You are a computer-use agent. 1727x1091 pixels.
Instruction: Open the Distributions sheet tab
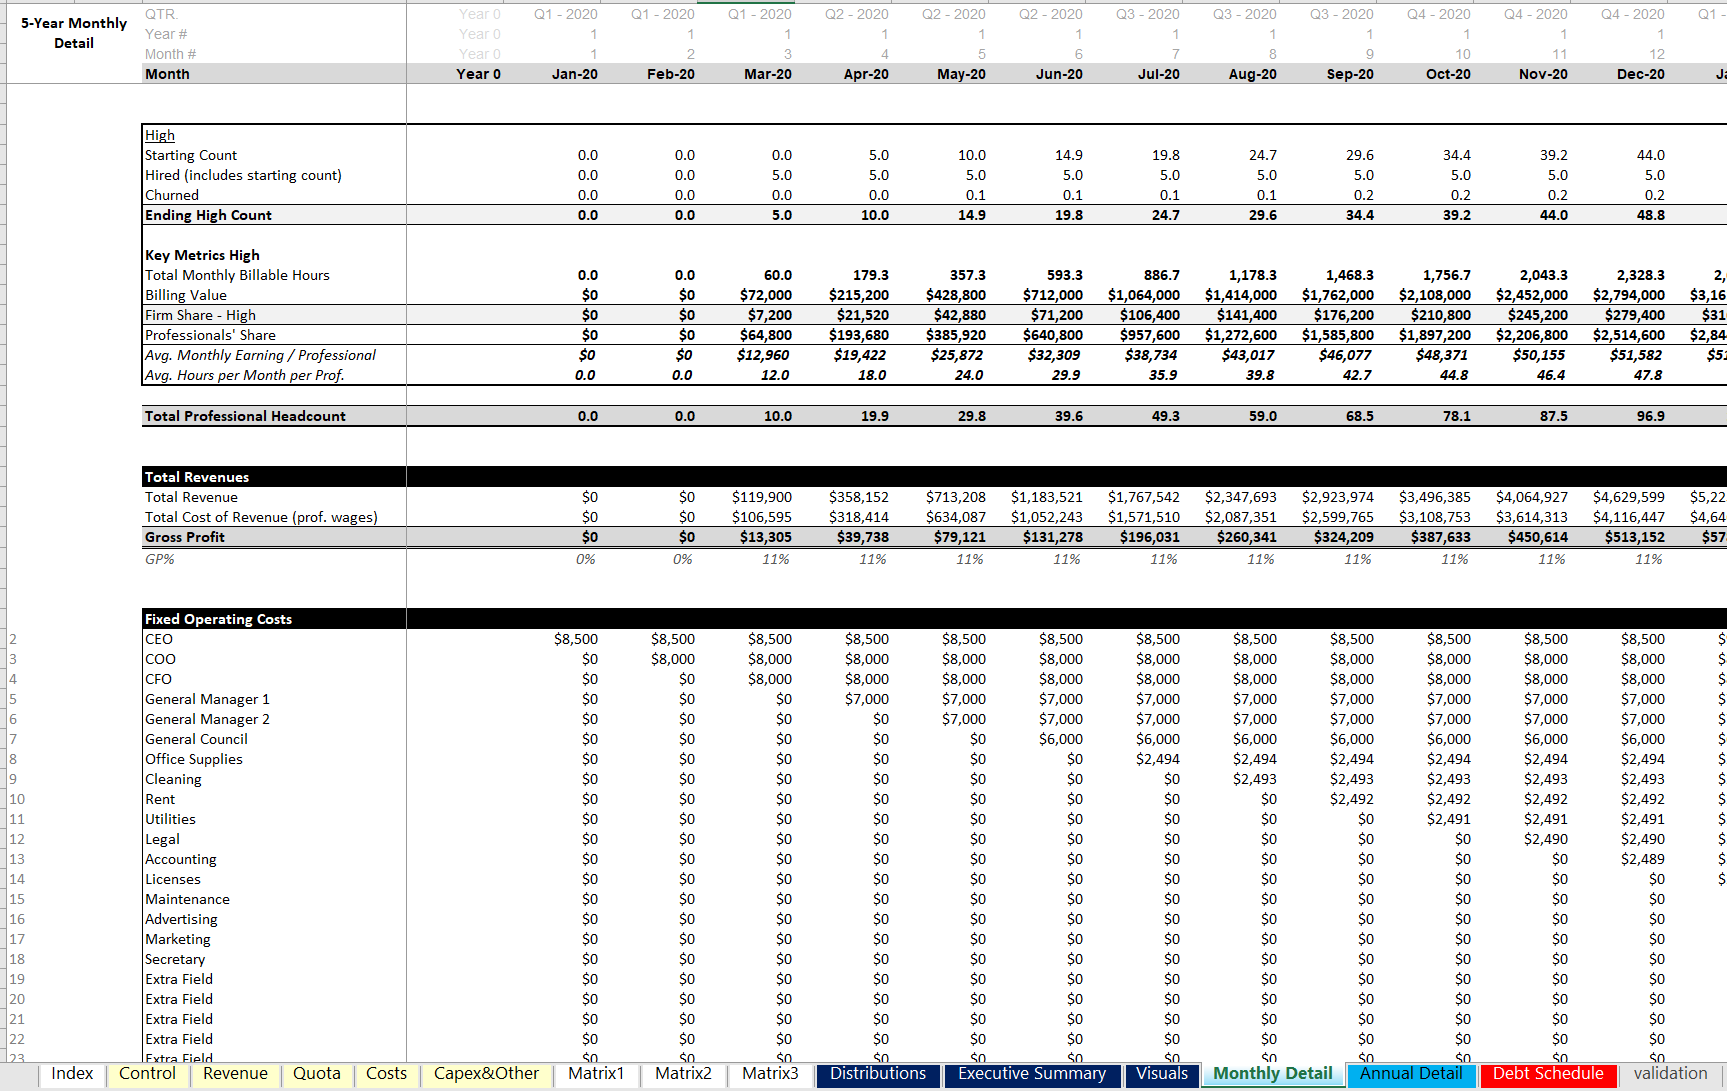click(x=878, y=1074)
